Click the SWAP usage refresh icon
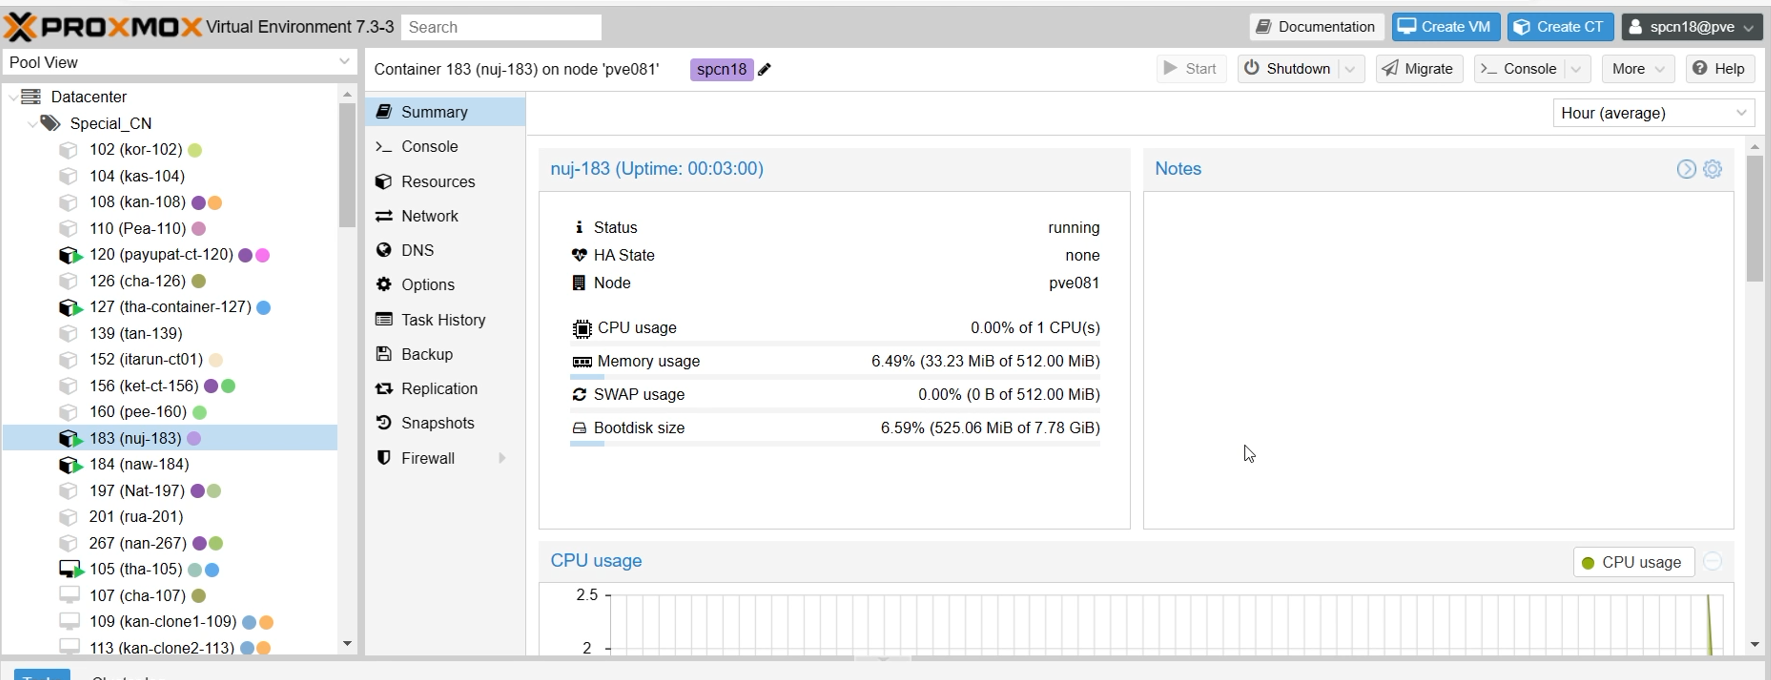This screenshot has width=1771, height=680. pyautogui.click(x=579, y=395)
